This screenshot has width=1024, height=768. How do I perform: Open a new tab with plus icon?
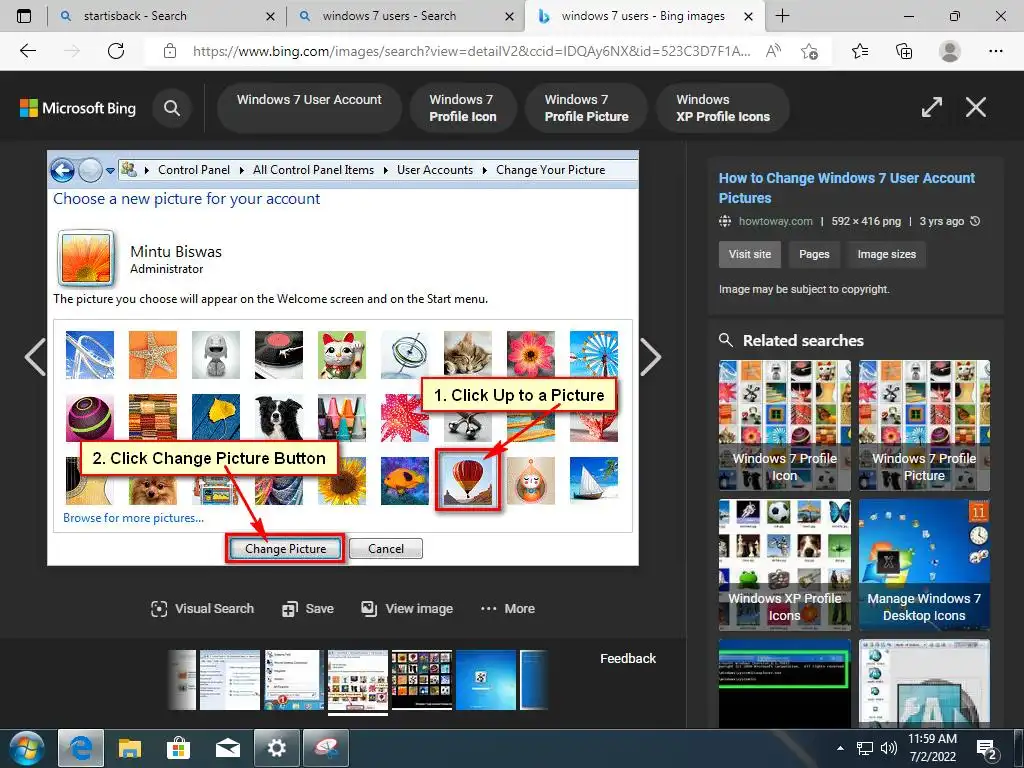coord(782,16)
